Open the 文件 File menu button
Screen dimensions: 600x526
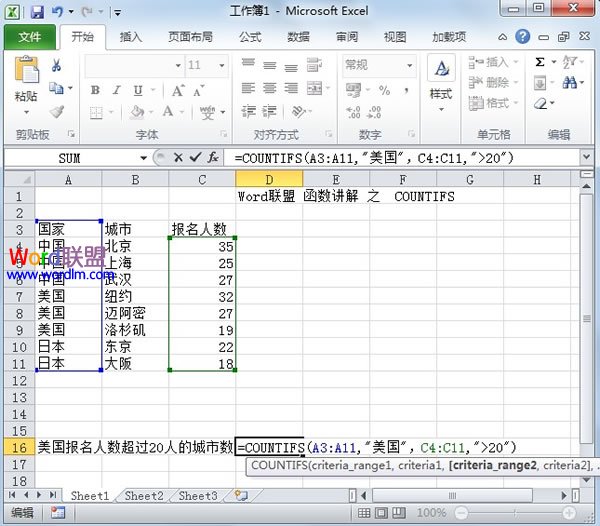(x=30, y=37)
